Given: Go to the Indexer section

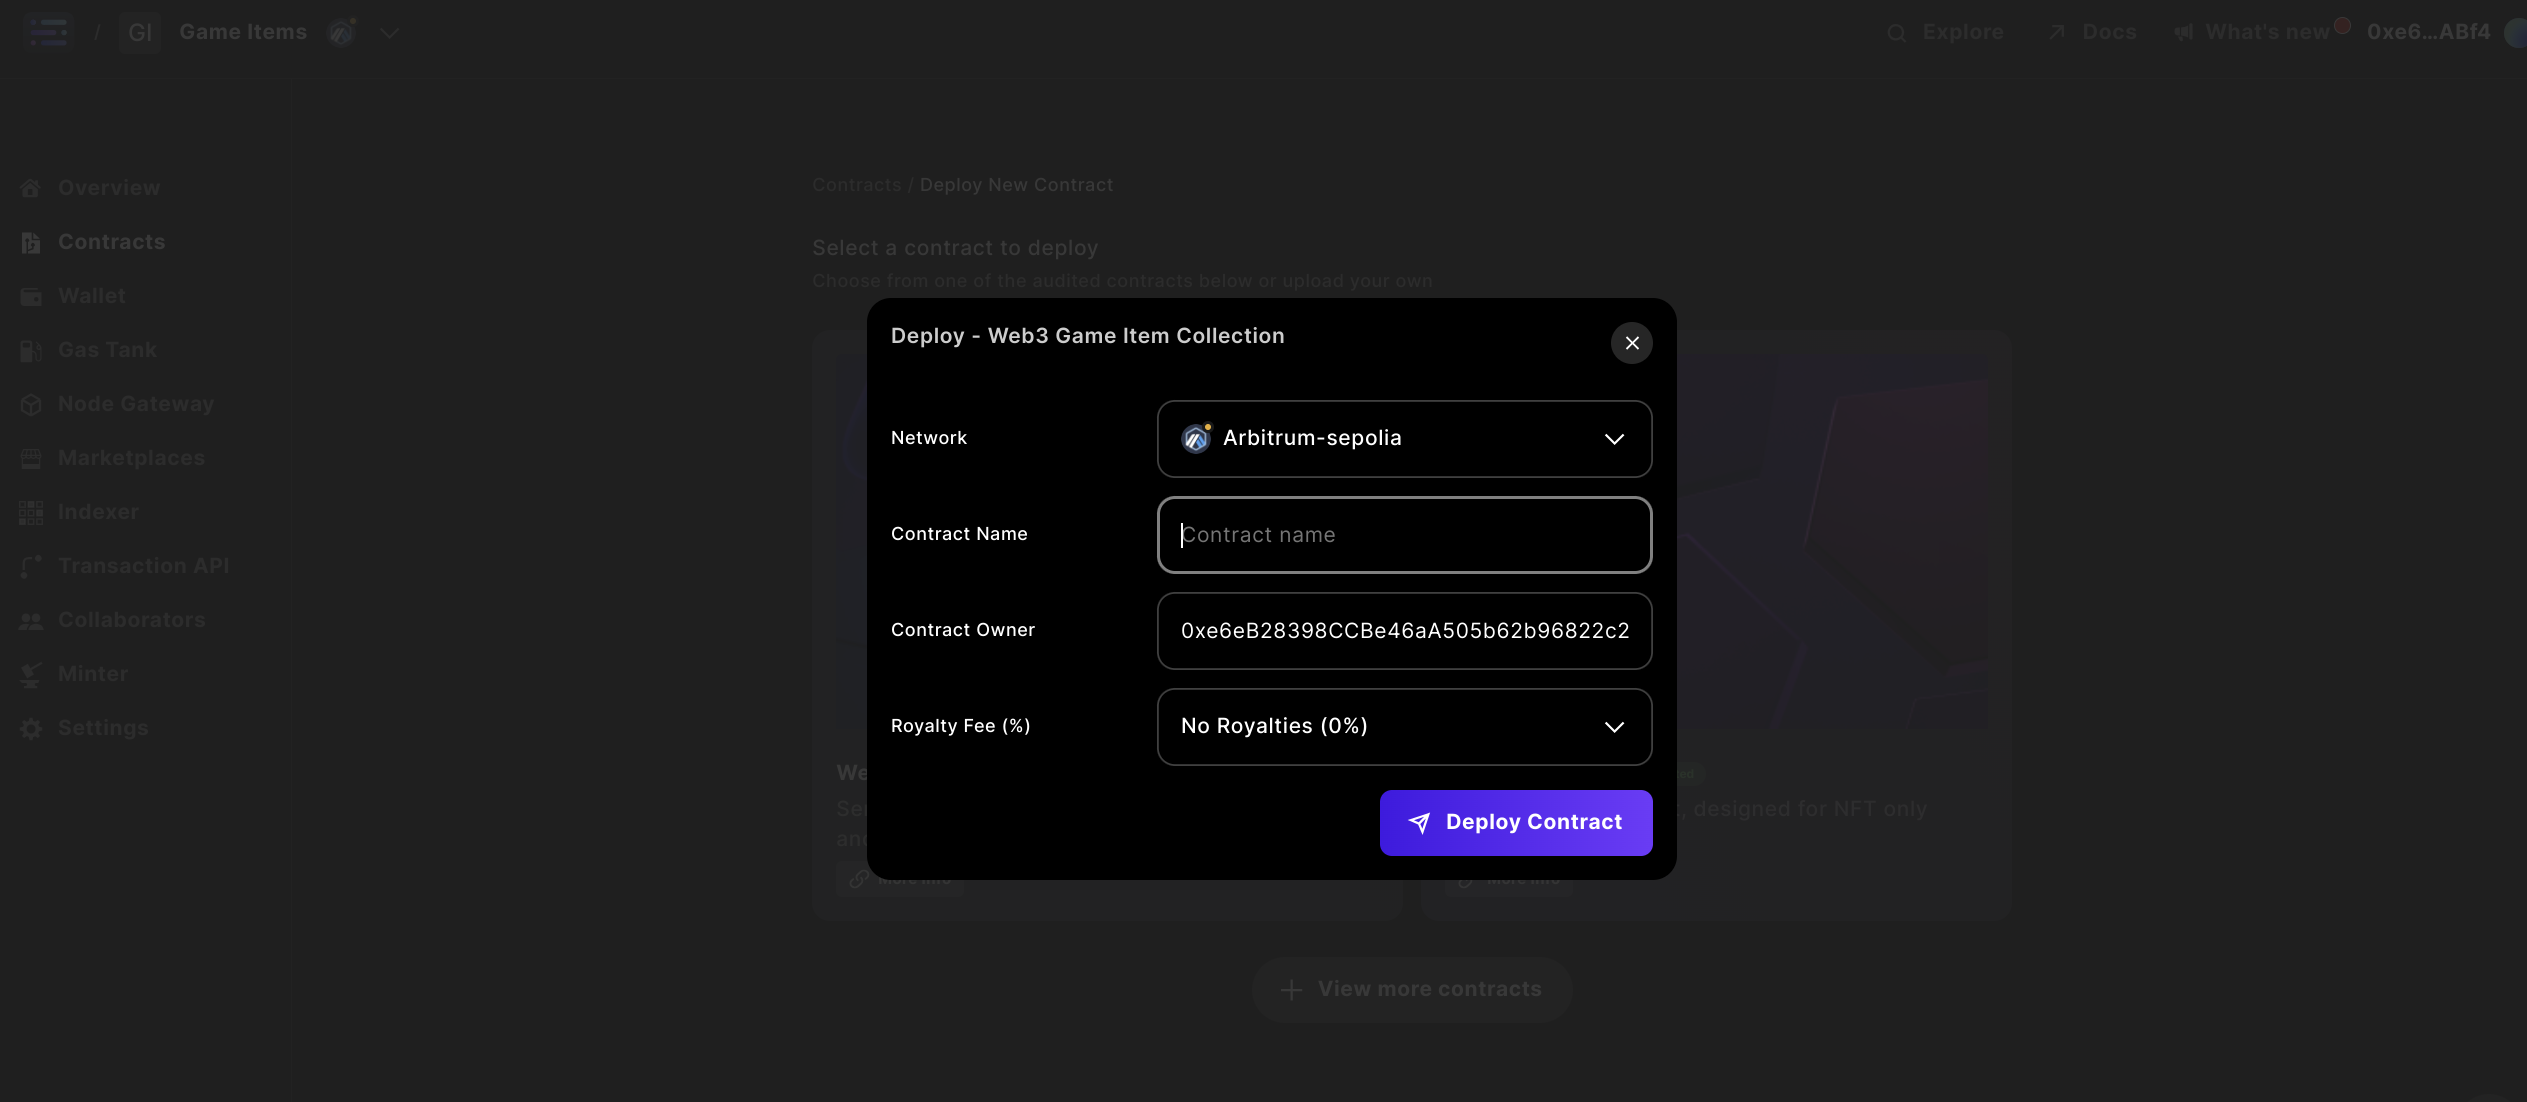Looking at the screenshot, I should [x=98, y=512].
